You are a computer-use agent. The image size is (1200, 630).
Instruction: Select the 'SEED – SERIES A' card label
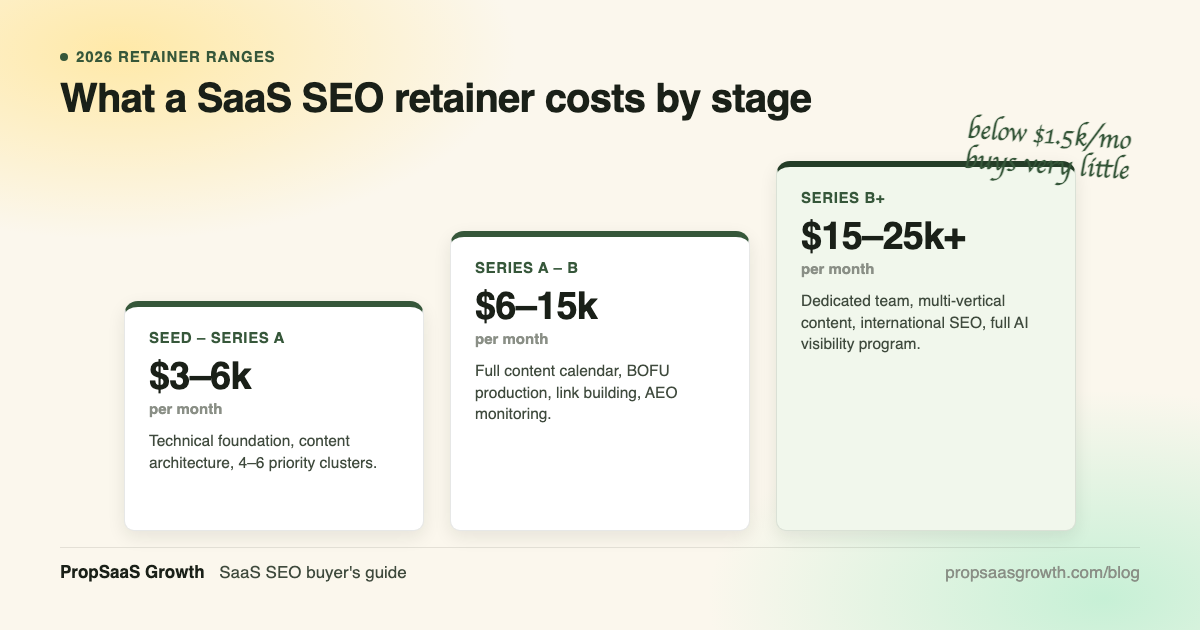pyautogui.click(x=217, y=338)
